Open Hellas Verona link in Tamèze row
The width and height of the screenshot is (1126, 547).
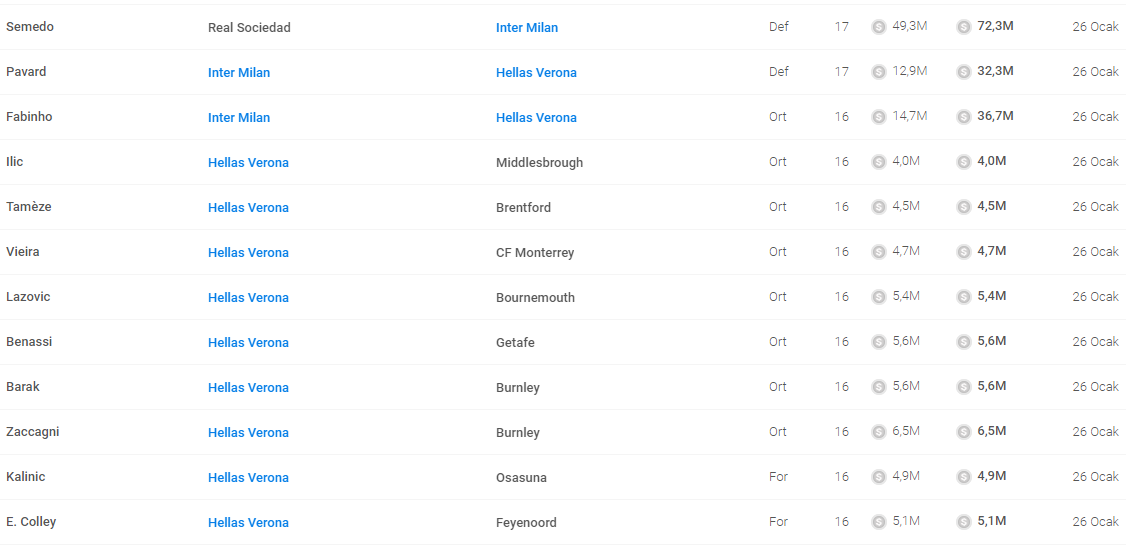248,207
